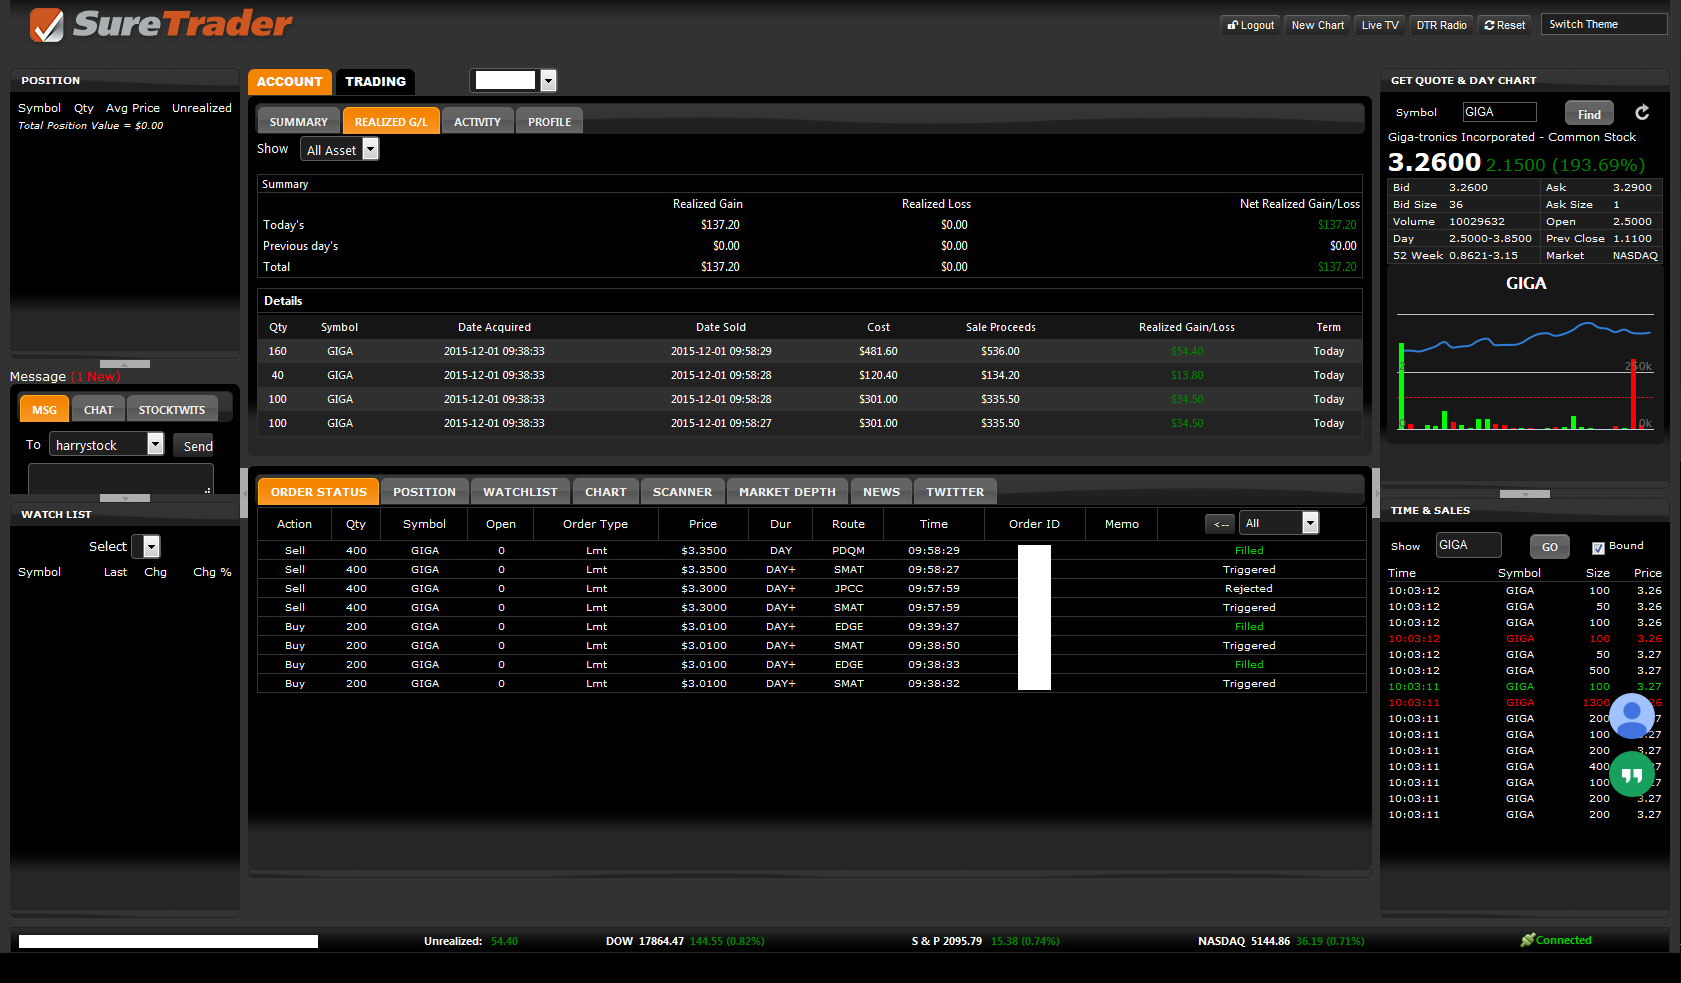Collapse handle above the Watch List panel

[125, 498]
